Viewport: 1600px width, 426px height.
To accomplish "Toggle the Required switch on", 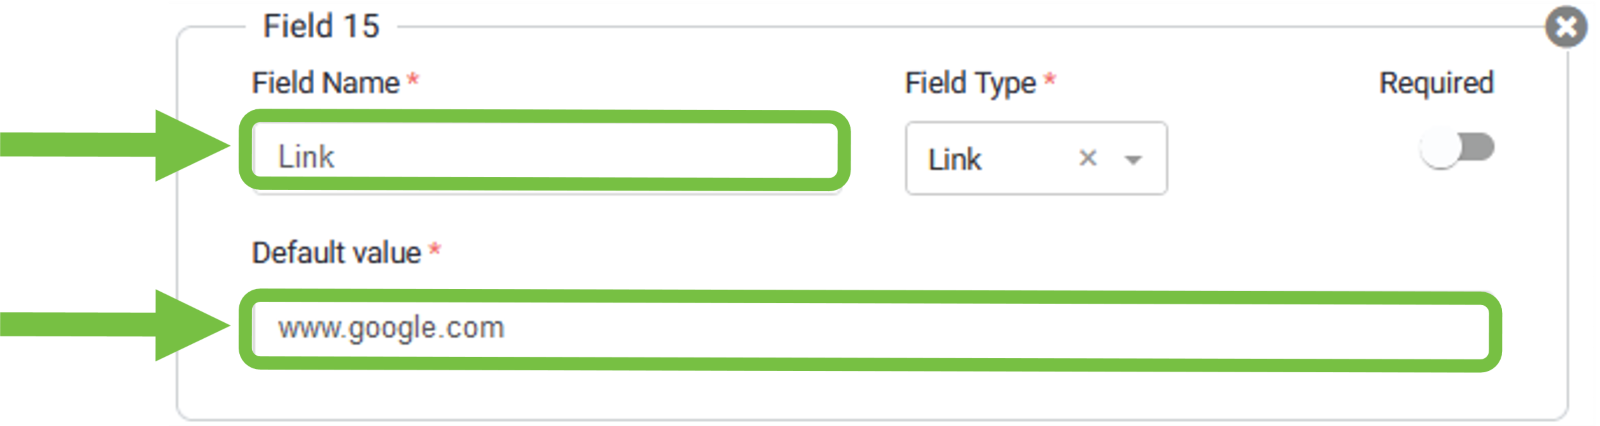I will (1457, 149).
